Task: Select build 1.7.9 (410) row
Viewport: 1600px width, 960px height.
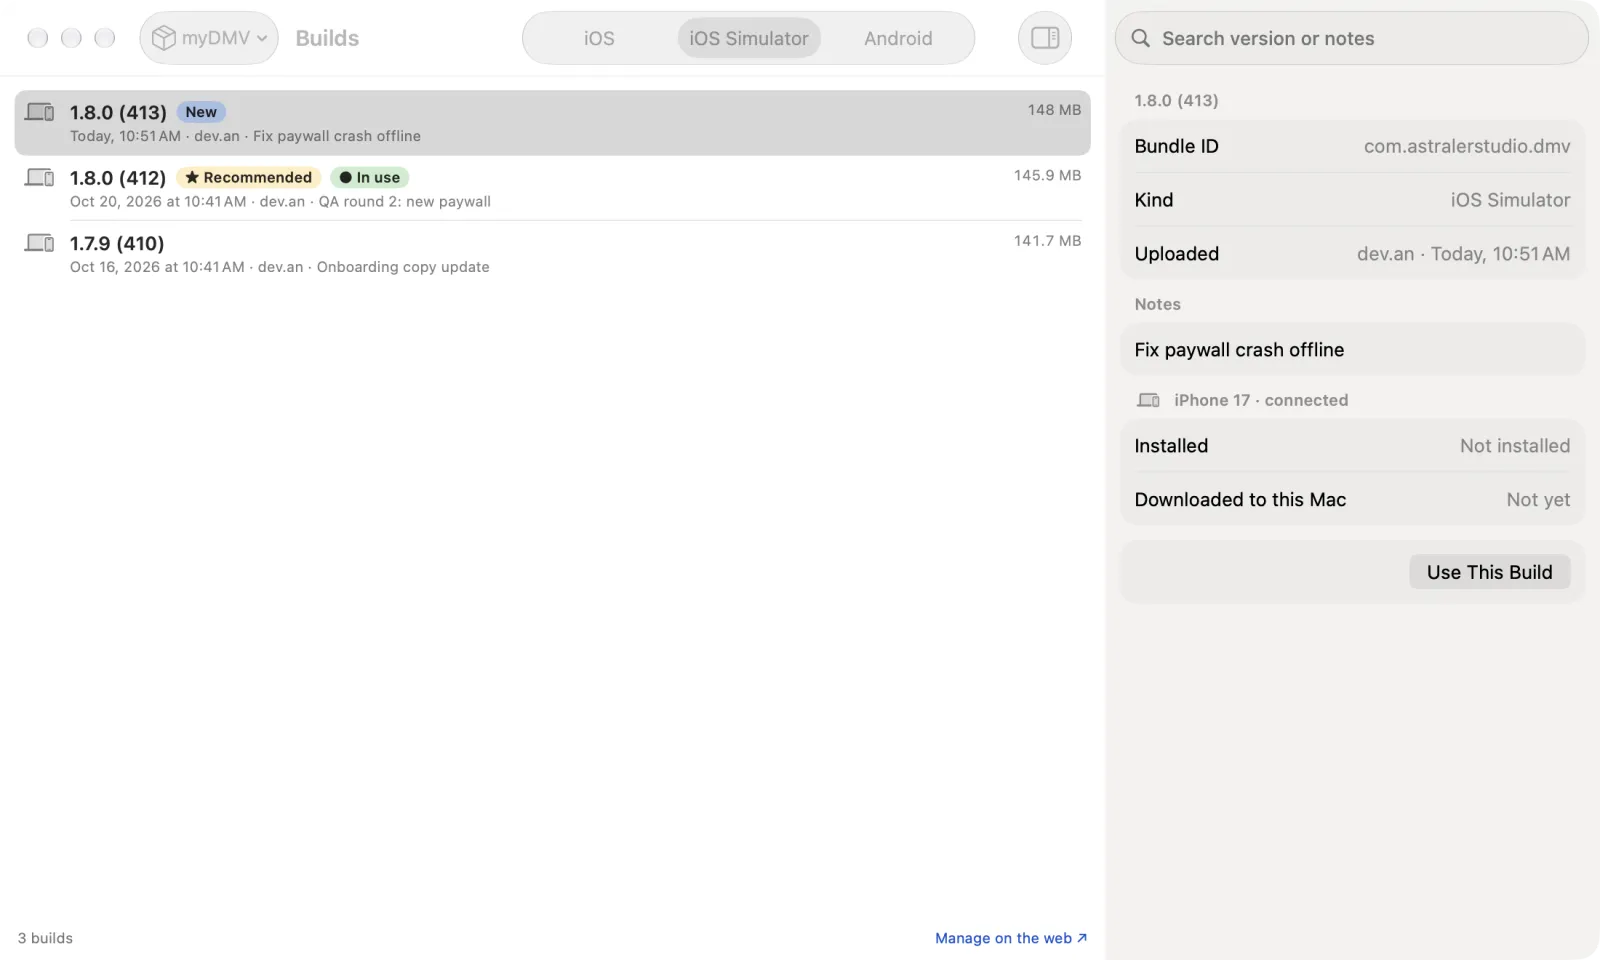Action: (552, 254)
